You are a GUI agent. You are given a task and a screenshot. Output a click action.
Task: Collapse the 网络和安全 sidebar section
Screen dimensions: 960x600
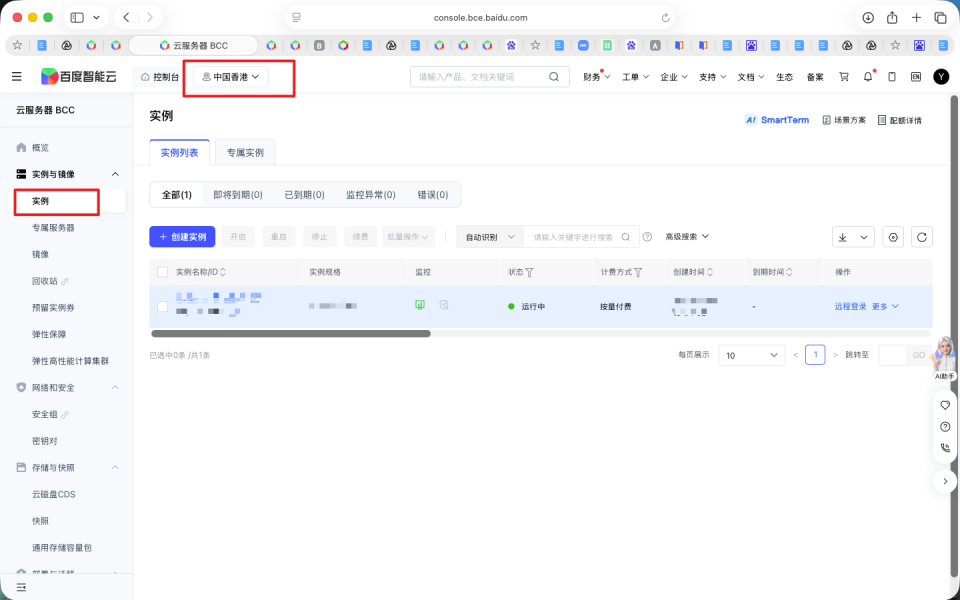point(115,388)
